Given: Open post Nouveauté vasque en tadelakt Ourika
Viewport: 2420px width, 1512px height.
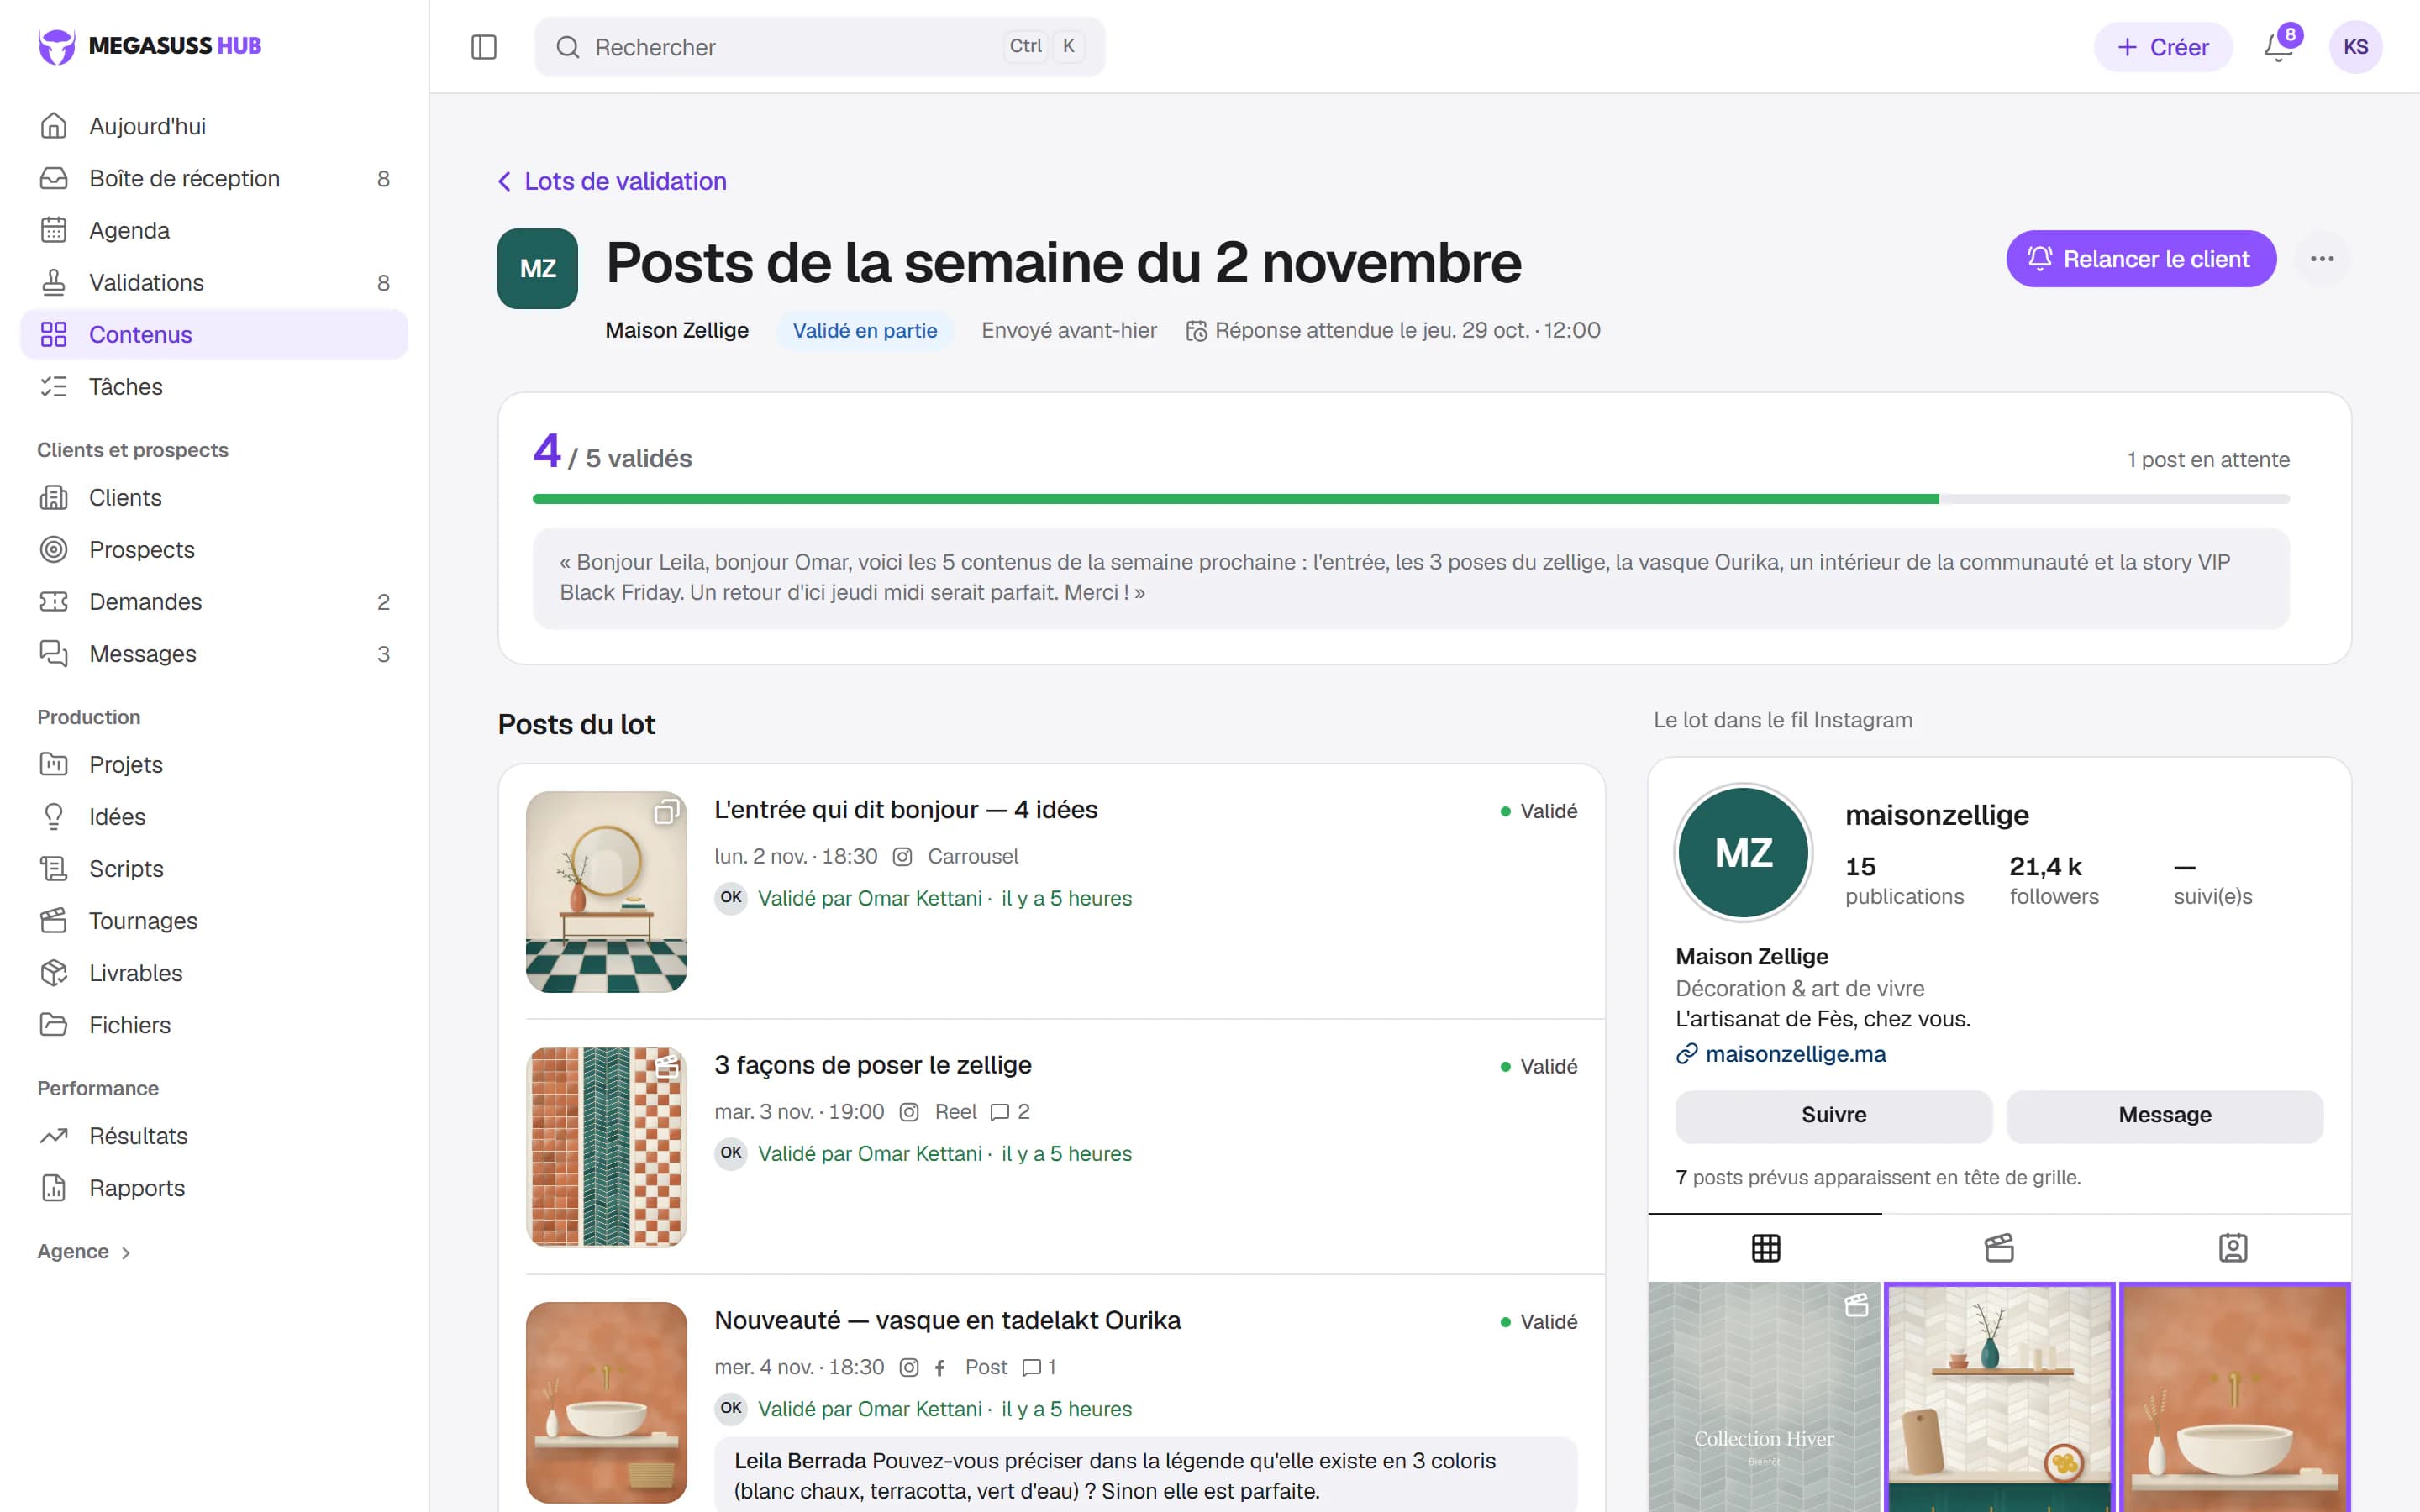Looking at the screenshot, I should tap(948, 1320).
